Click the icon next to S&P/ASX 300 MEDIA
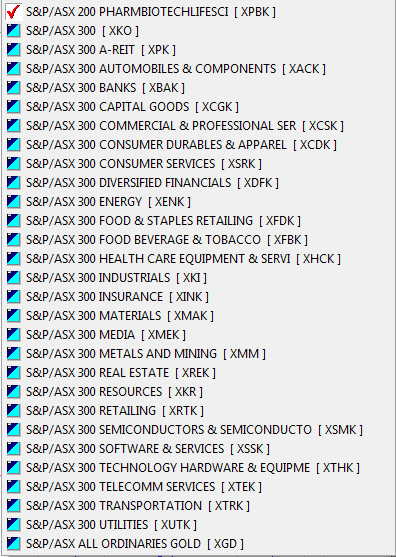Viewport: 396px width, 557px height. [13, 335]
